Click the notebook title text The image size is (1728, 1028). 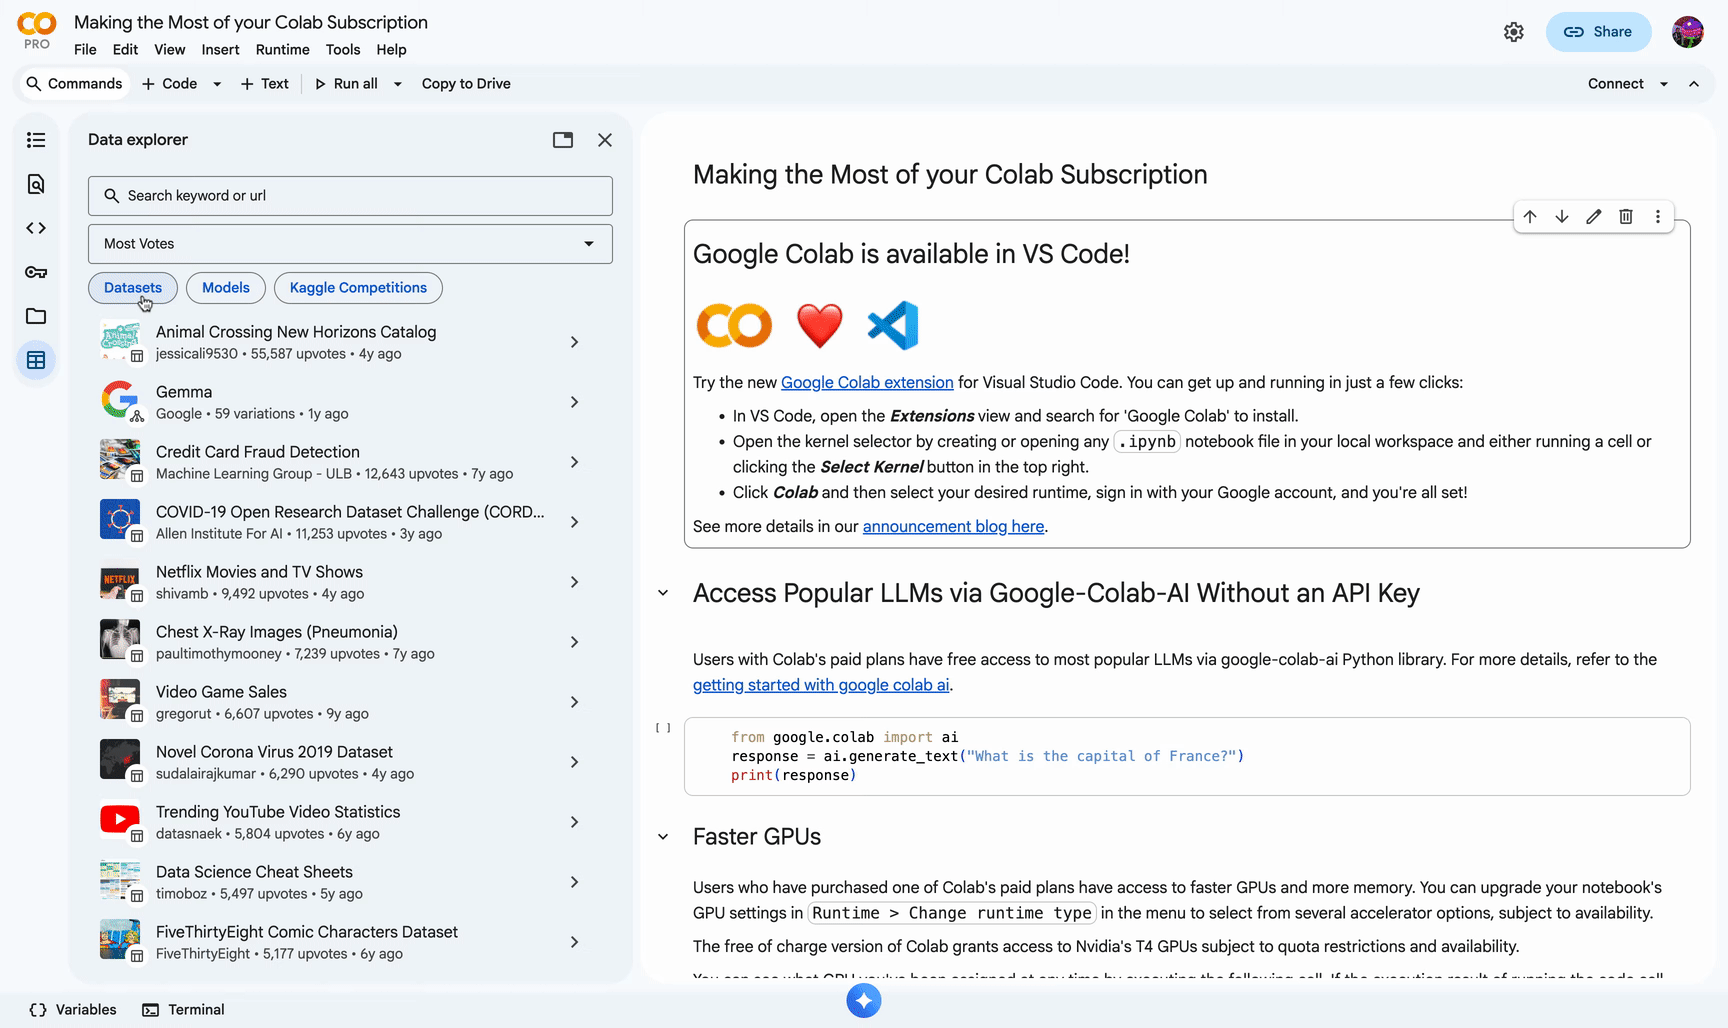(251, 22)
